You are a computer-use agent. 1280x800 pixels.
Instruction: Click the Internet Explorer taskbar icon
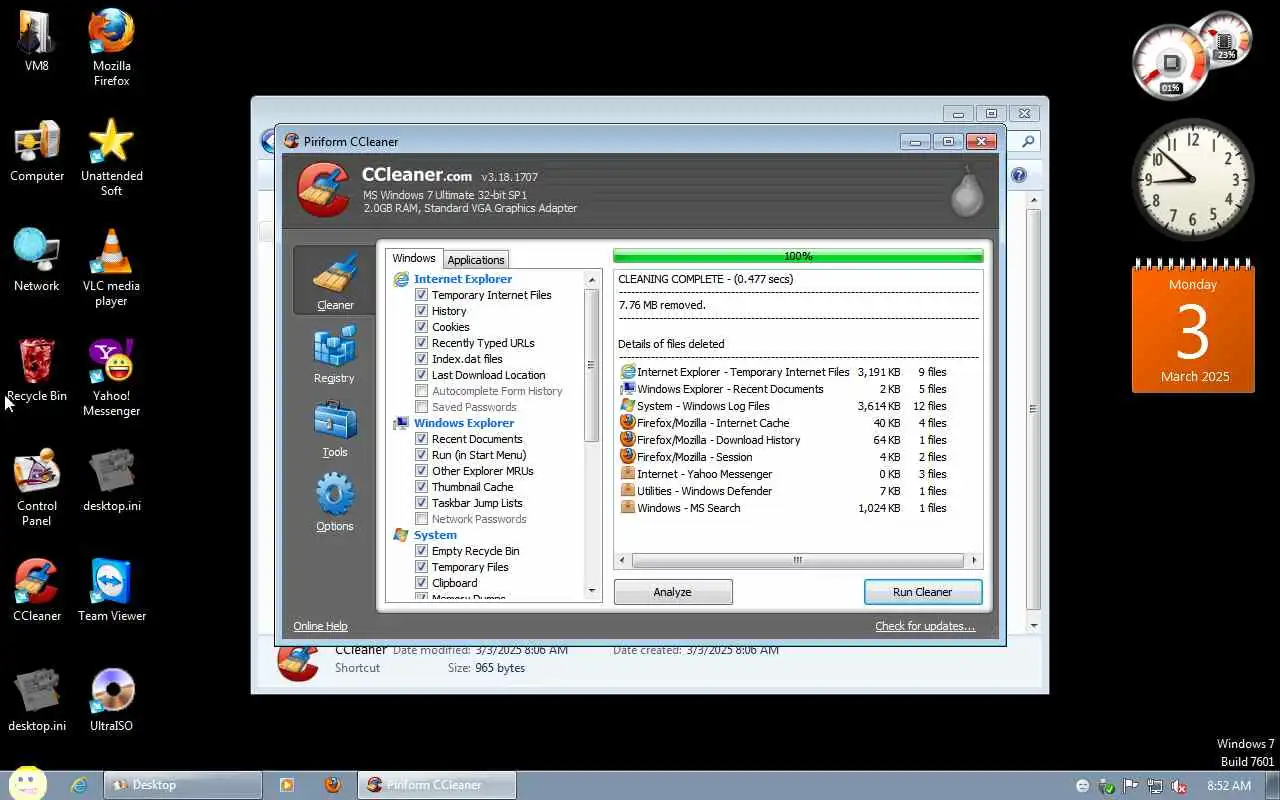(x=79, y=785)
